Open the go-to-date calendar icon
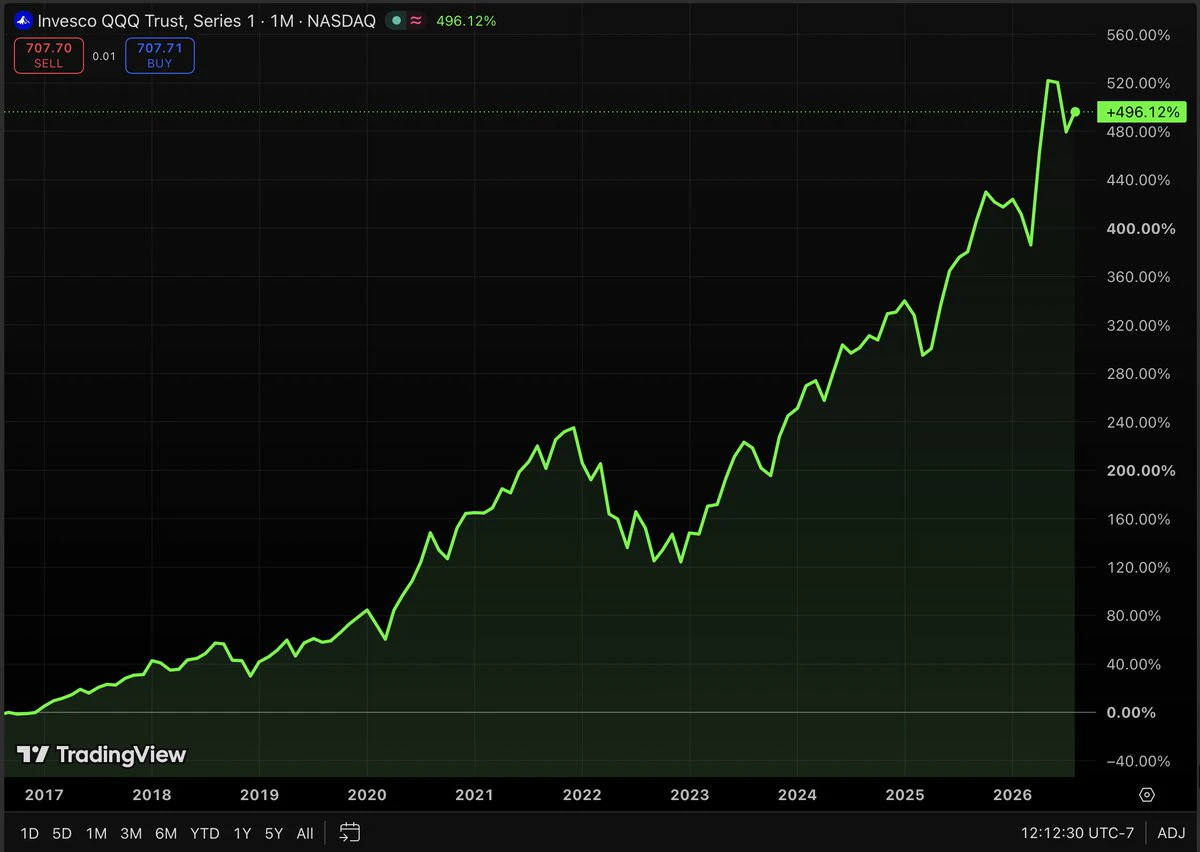Viewport: 1200px width, 852px height. click(349, 832)
